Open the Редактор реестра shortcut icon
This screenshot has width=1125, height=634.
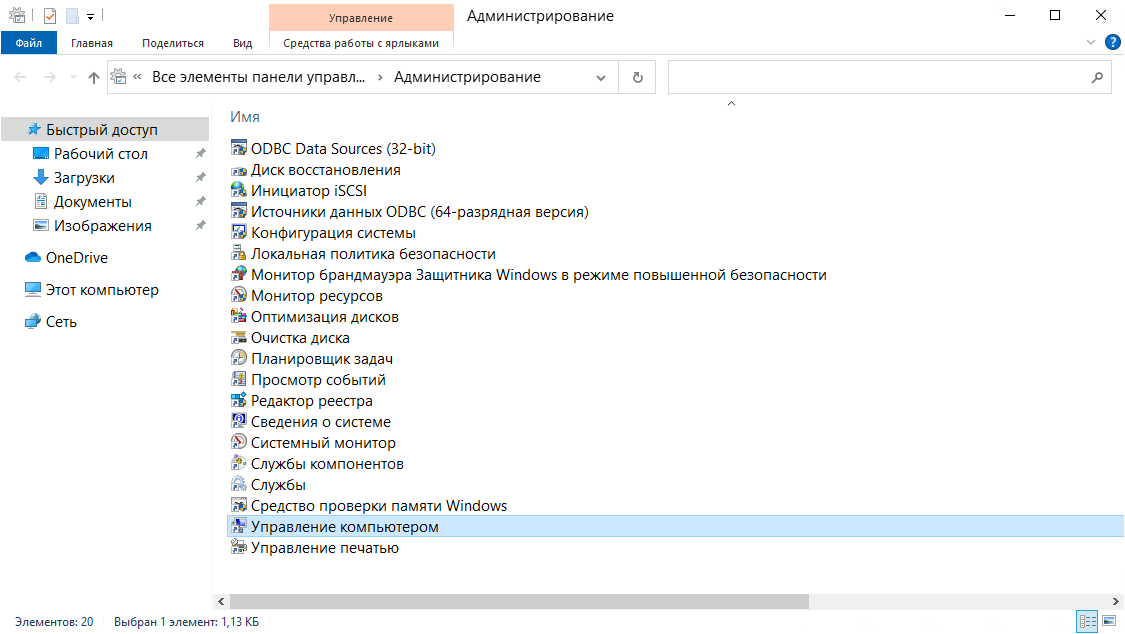click(238, 401)
